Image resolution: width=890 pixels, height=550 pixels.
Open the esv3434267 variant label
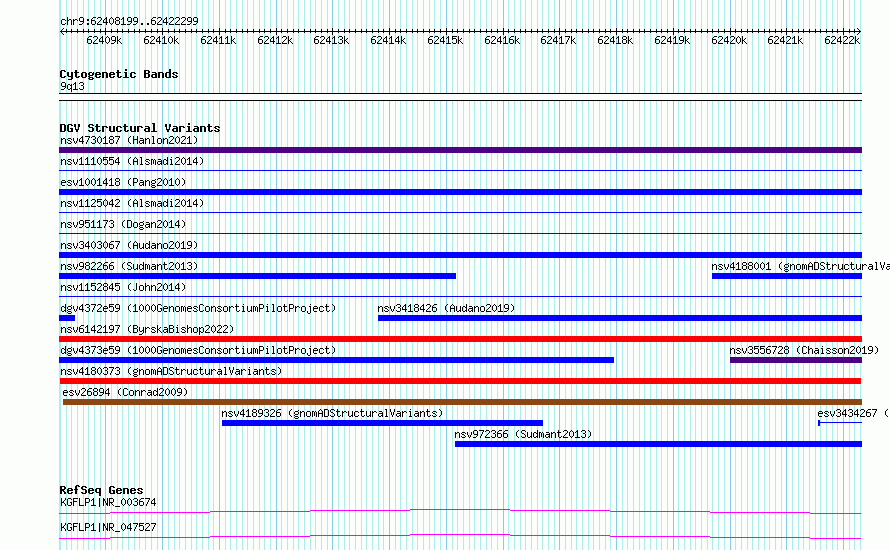pos(853,413)
